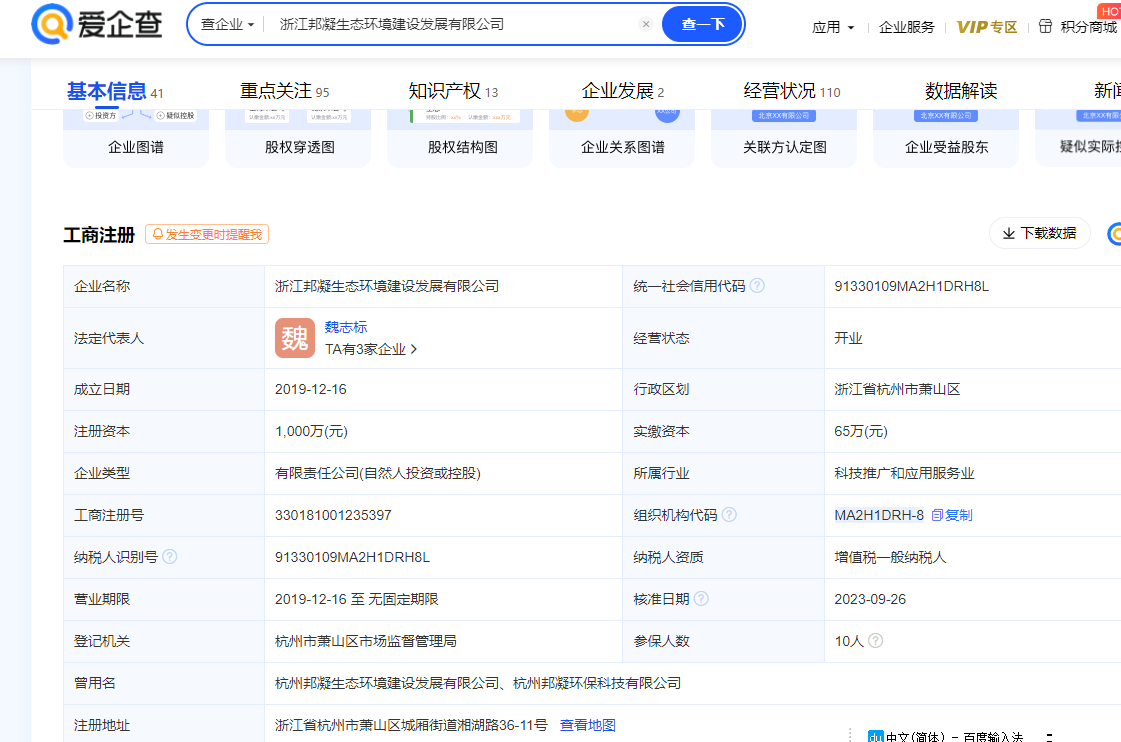Expand the 应用 menu
This screenshot has height=742, width=1121.
833,27
